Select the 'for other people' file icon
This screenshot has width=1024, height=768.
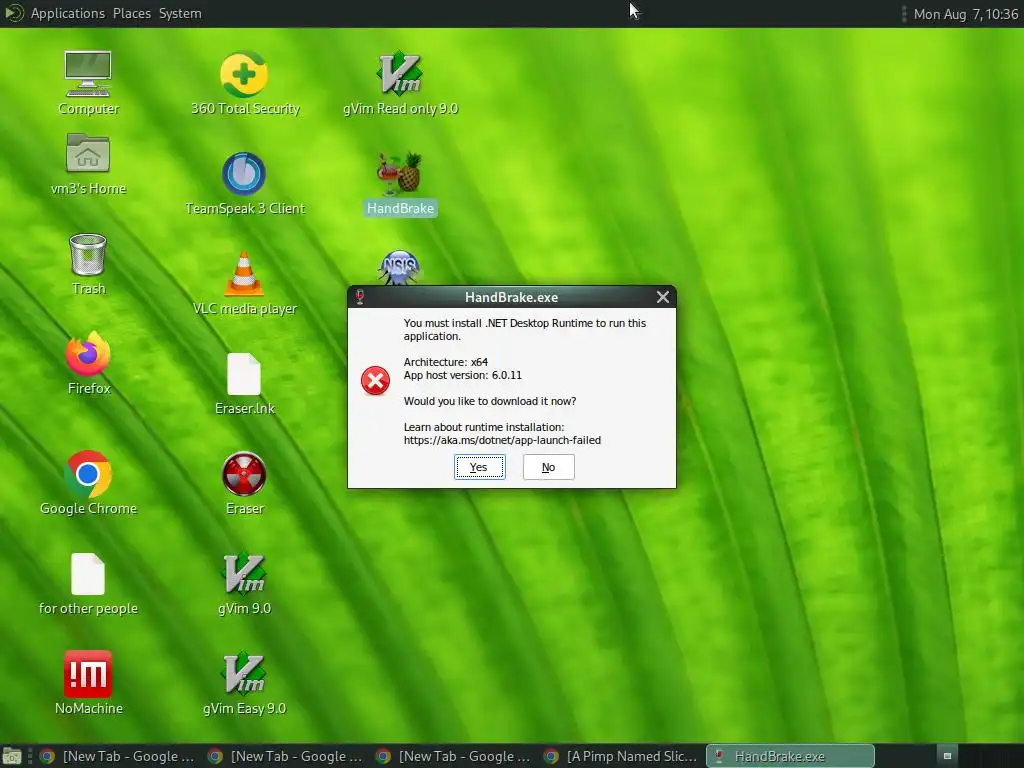point(88,574)
